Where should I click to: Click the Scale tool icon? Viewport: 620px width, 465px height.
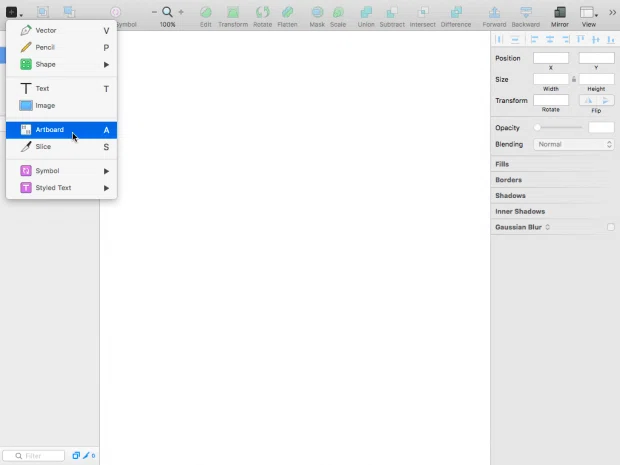[338, 12]
